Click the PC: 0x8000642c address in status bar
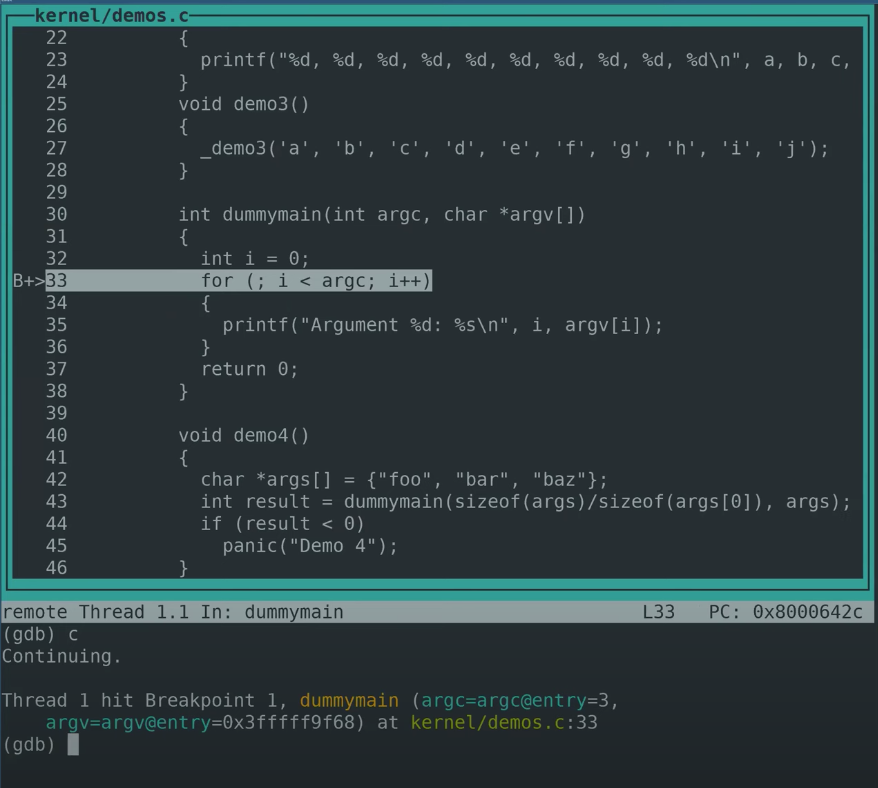Image resolution: width=878 pixels, height=788 pixels. [785, 612]
